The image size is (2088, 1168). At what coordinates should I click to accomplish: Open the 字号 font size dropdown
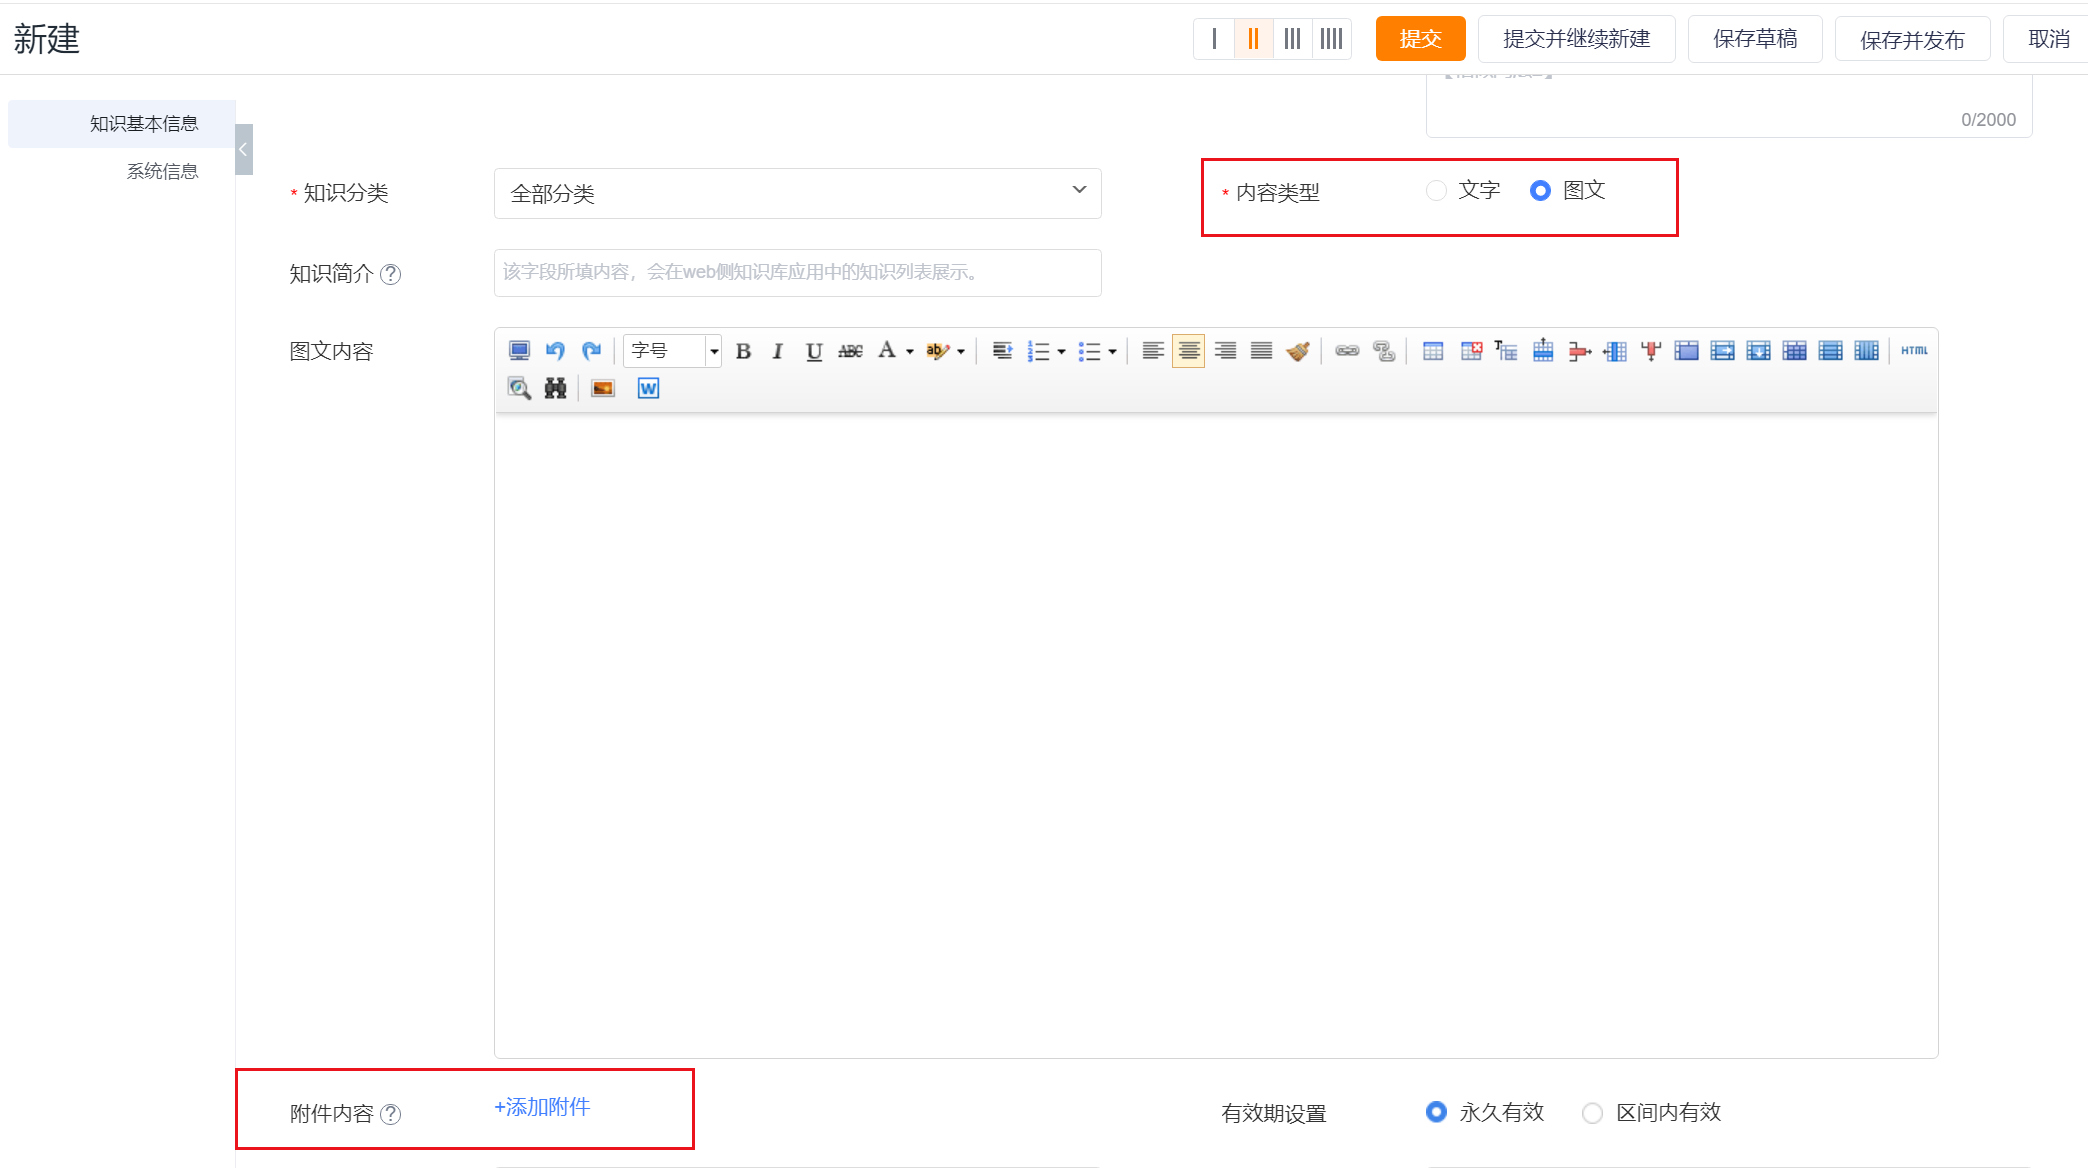tap(713, 351)
